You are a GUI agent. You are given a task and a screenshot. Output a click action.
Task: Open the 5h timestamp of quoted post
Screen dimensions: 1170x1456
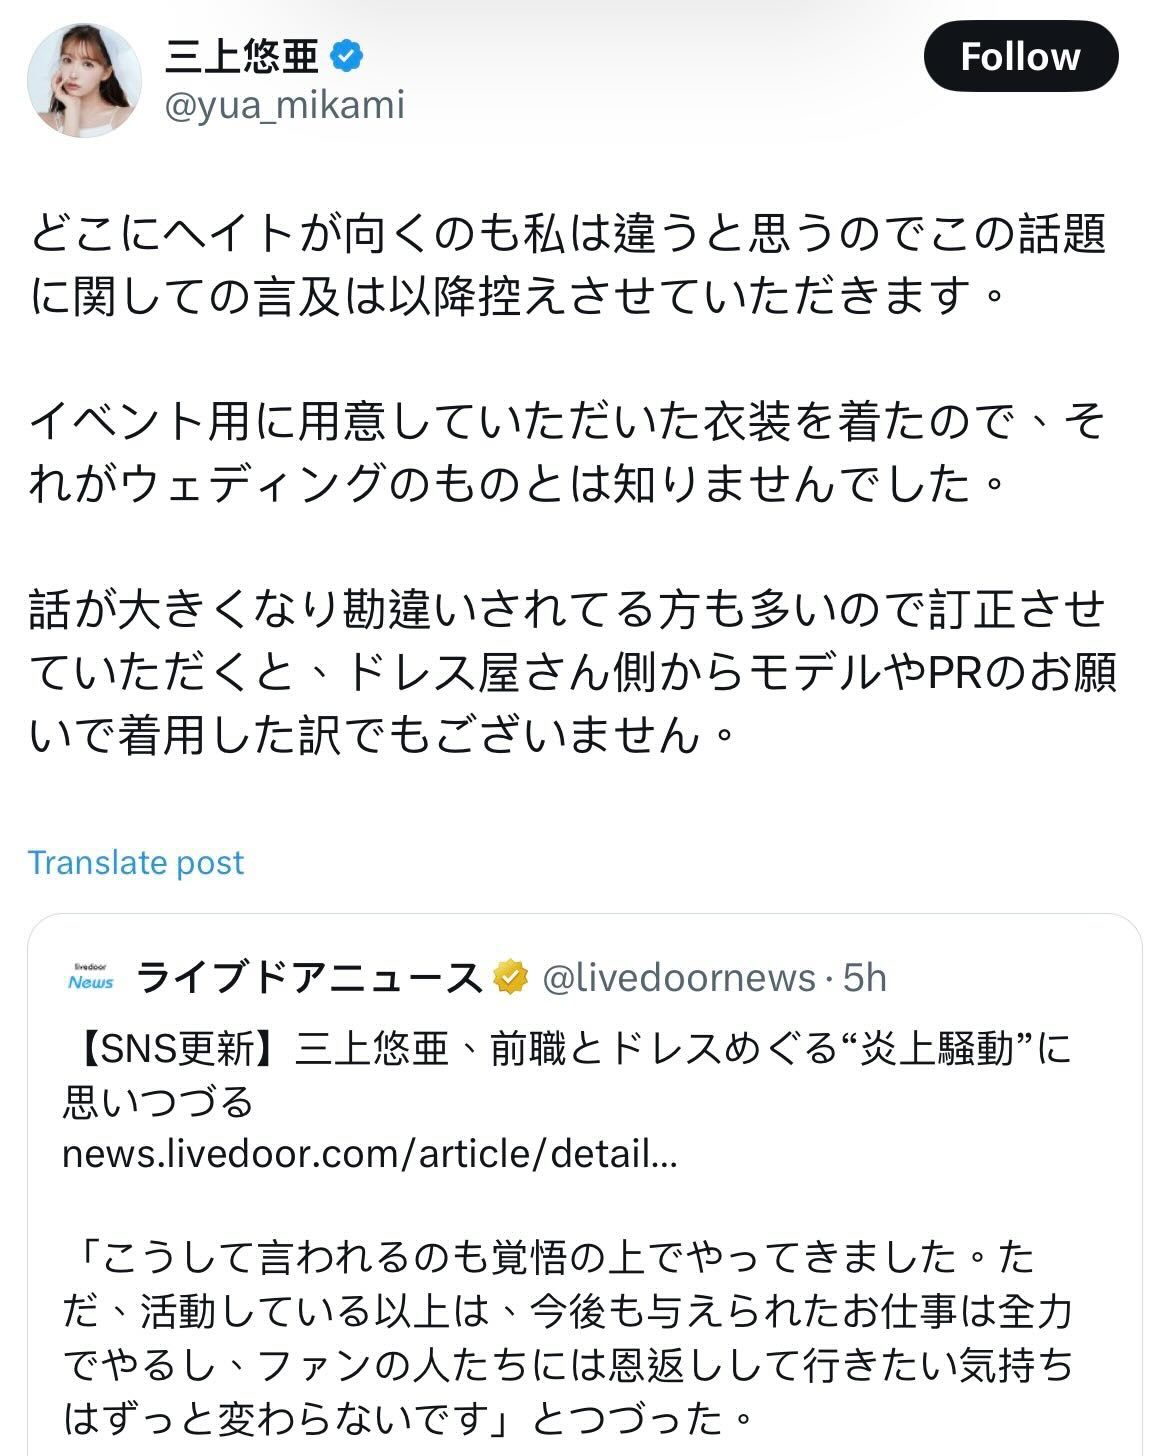coord(864,977)
